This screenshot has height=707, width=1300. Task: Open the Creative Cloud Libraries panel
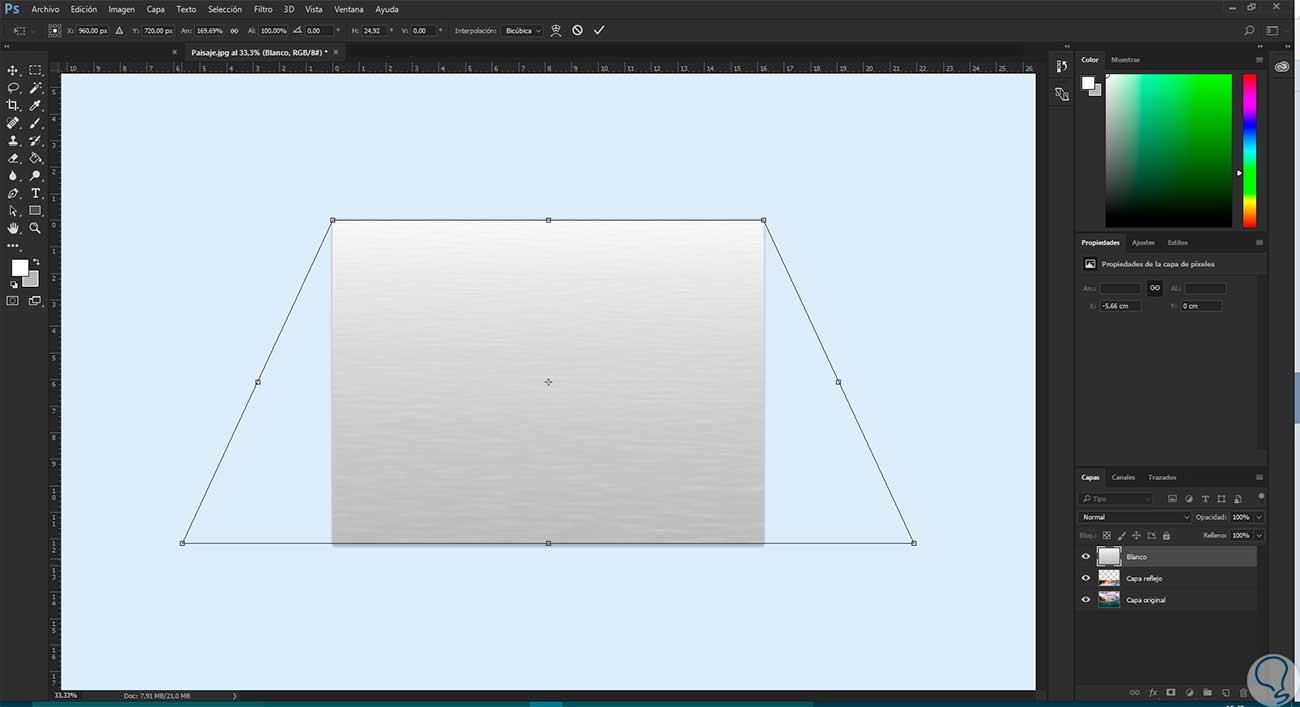coord(1282,66)
